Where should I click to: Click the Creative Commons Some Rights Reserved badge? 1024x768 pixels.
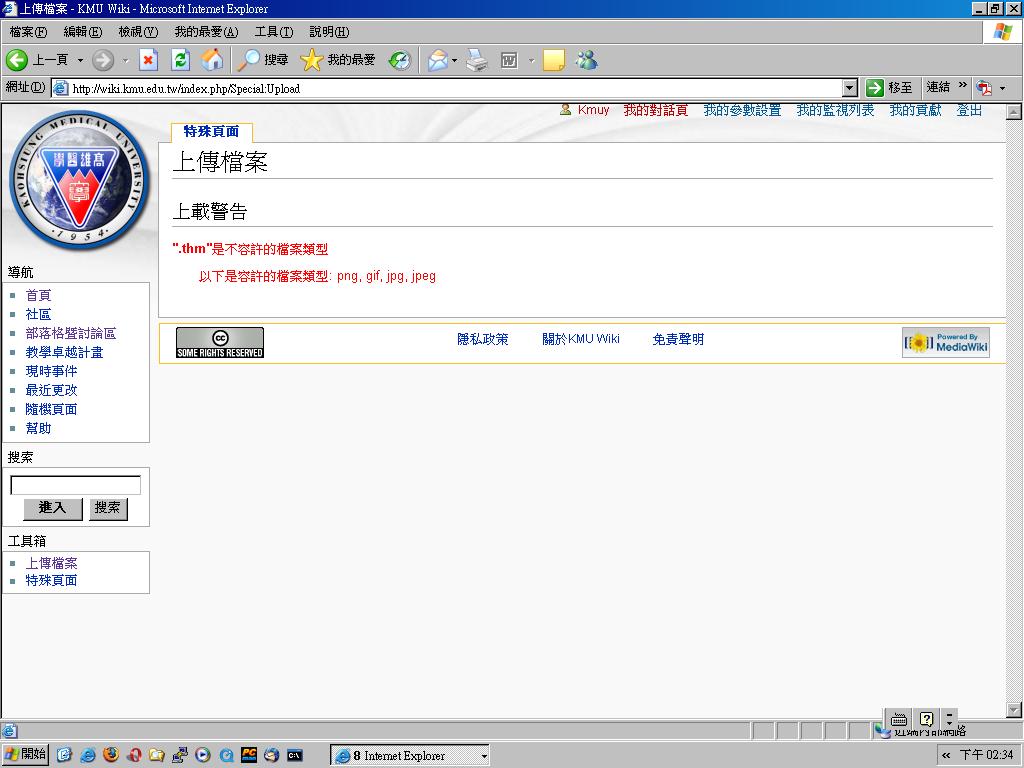coord(220,342)
